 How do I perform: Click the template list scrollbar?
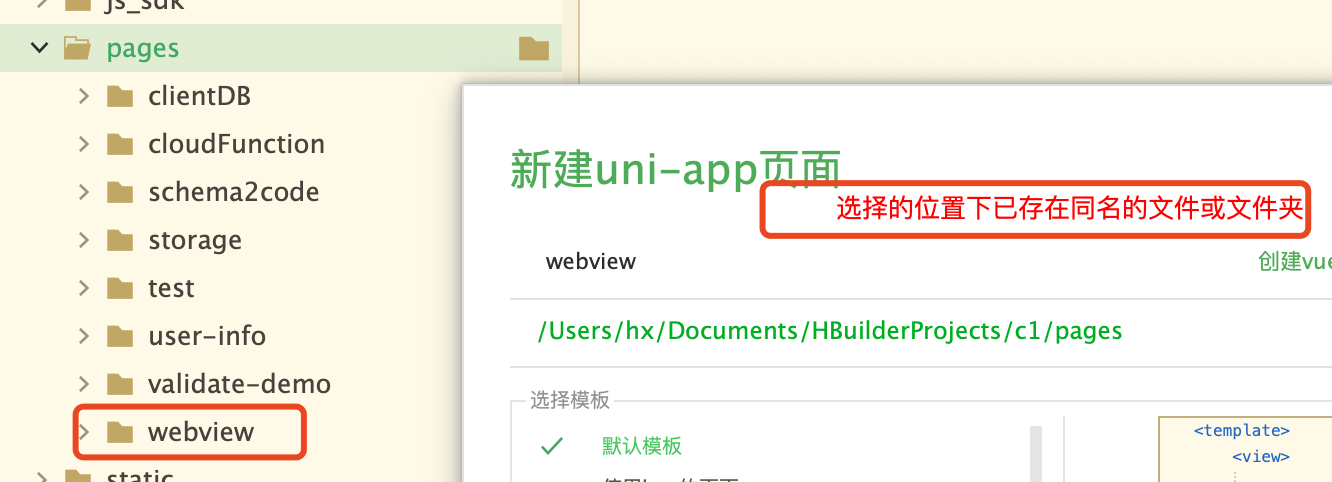pos(1036,452)
